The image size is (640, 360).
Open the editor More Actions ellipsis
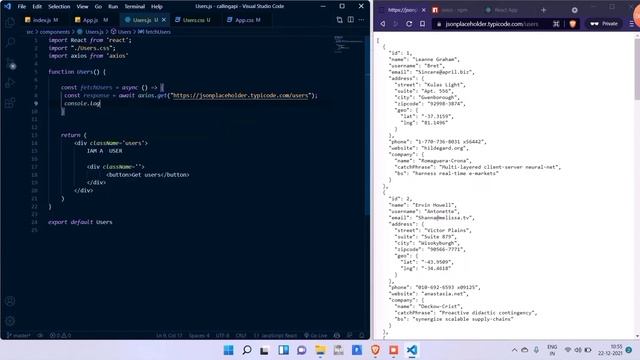pos(361,20)
